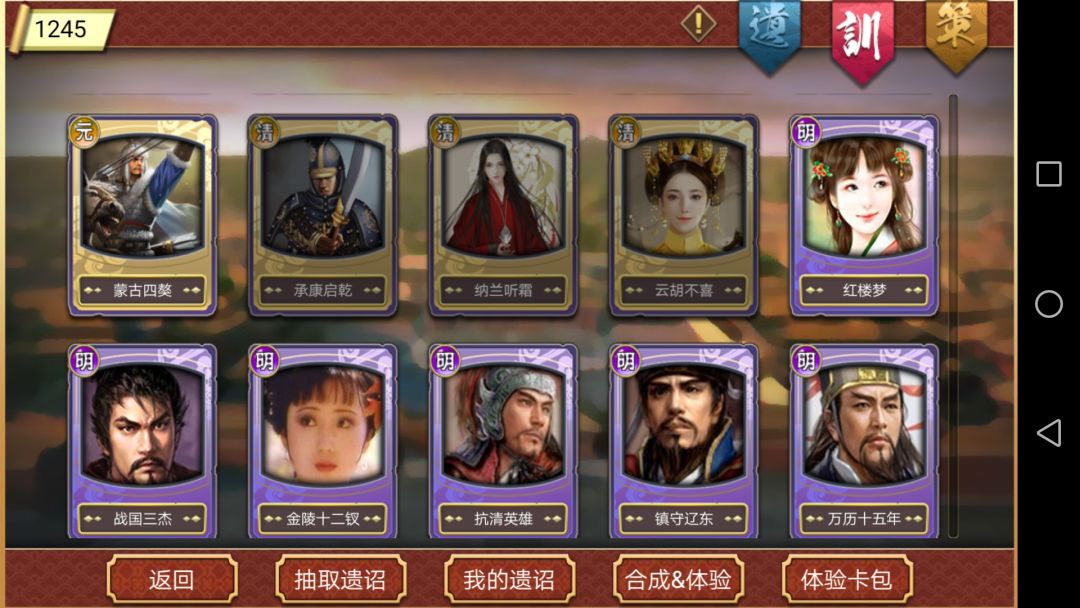Open 合成&体验 at the bottom
1080x608 pixels.
(x=678, y=579)
